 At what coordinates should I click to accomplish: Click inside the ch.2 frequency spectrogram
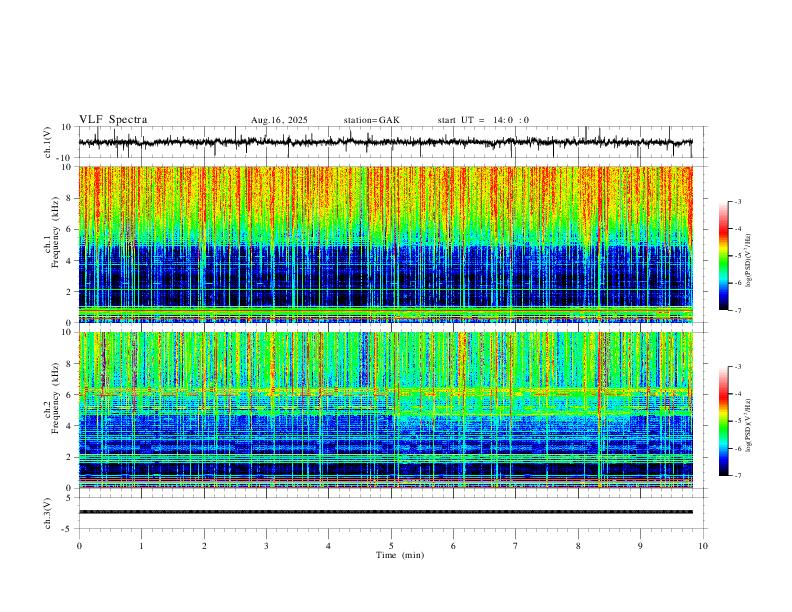tap(385, 410)
